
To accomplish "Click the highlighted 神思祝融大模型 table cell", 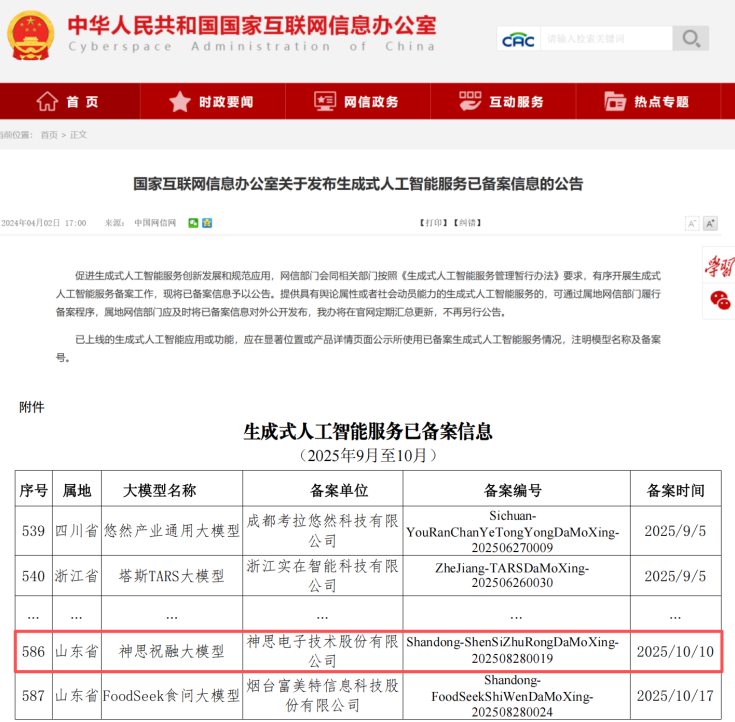I will [172, 652].
